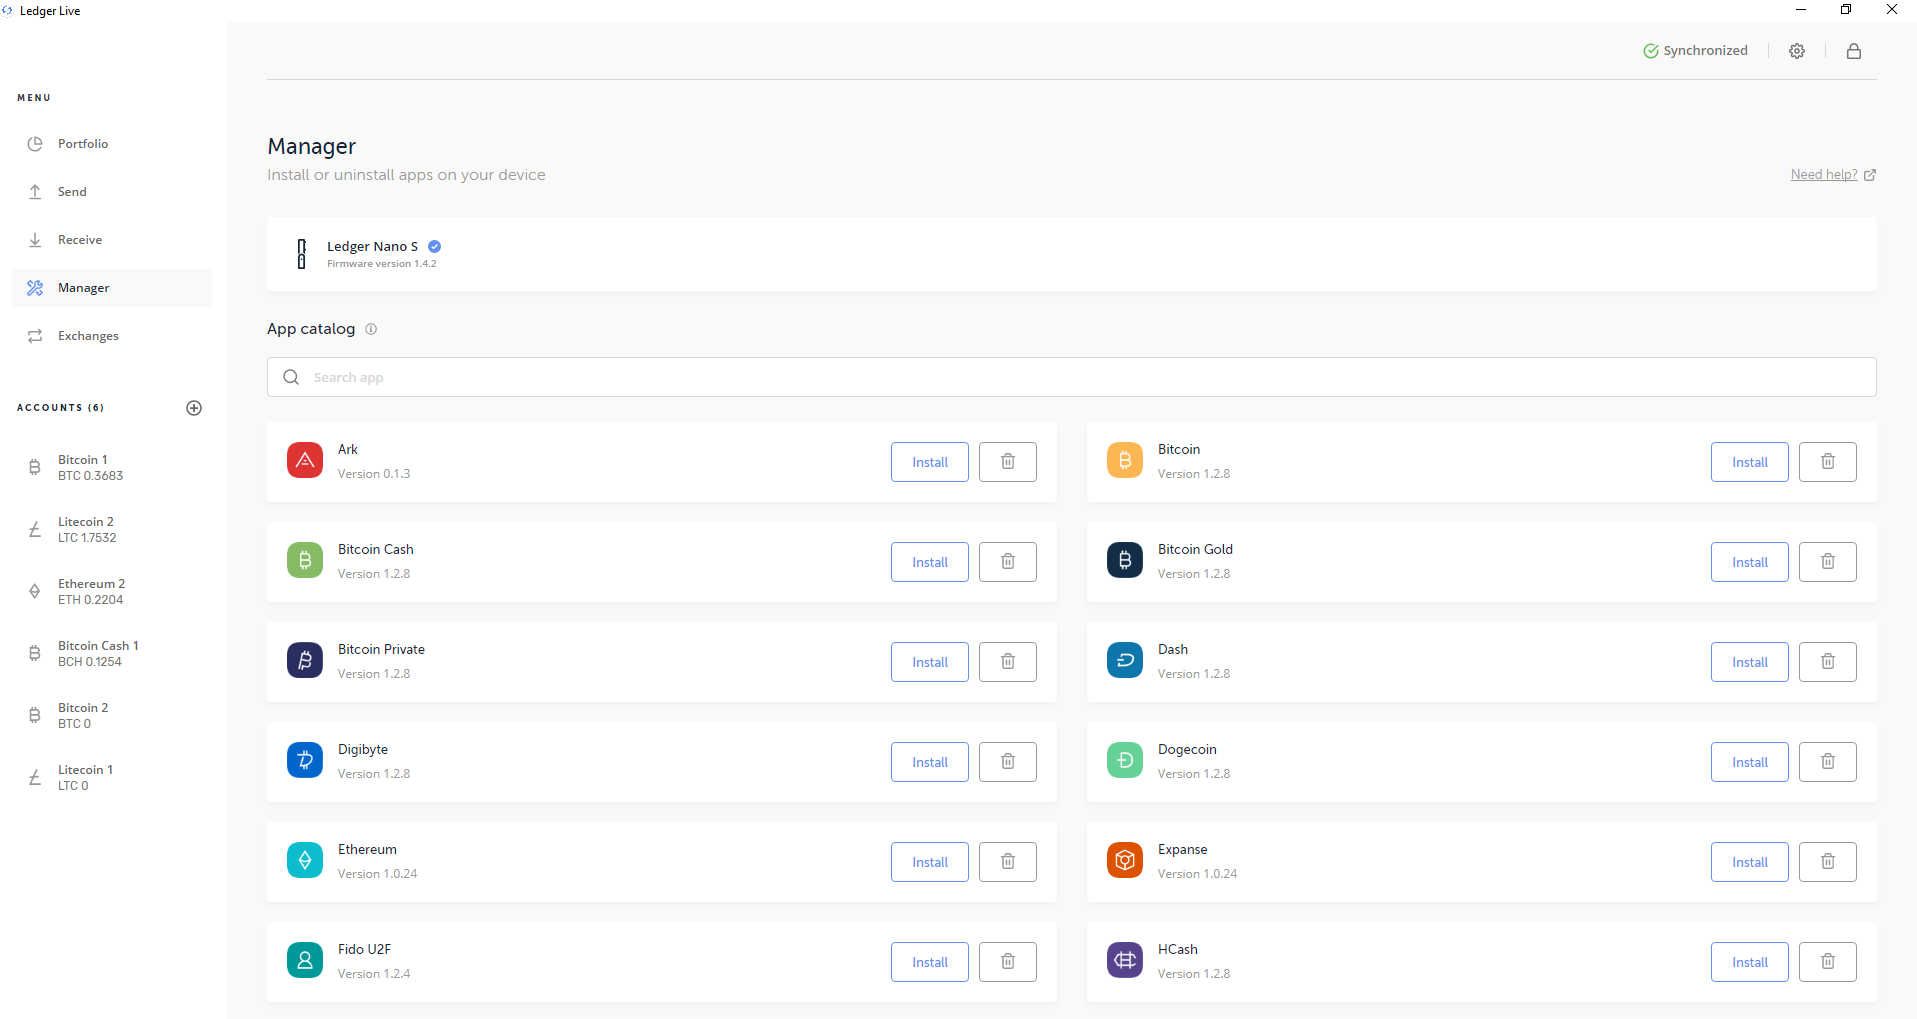
Task: Click the Ark app icon
Action: [x=305, y=460]
